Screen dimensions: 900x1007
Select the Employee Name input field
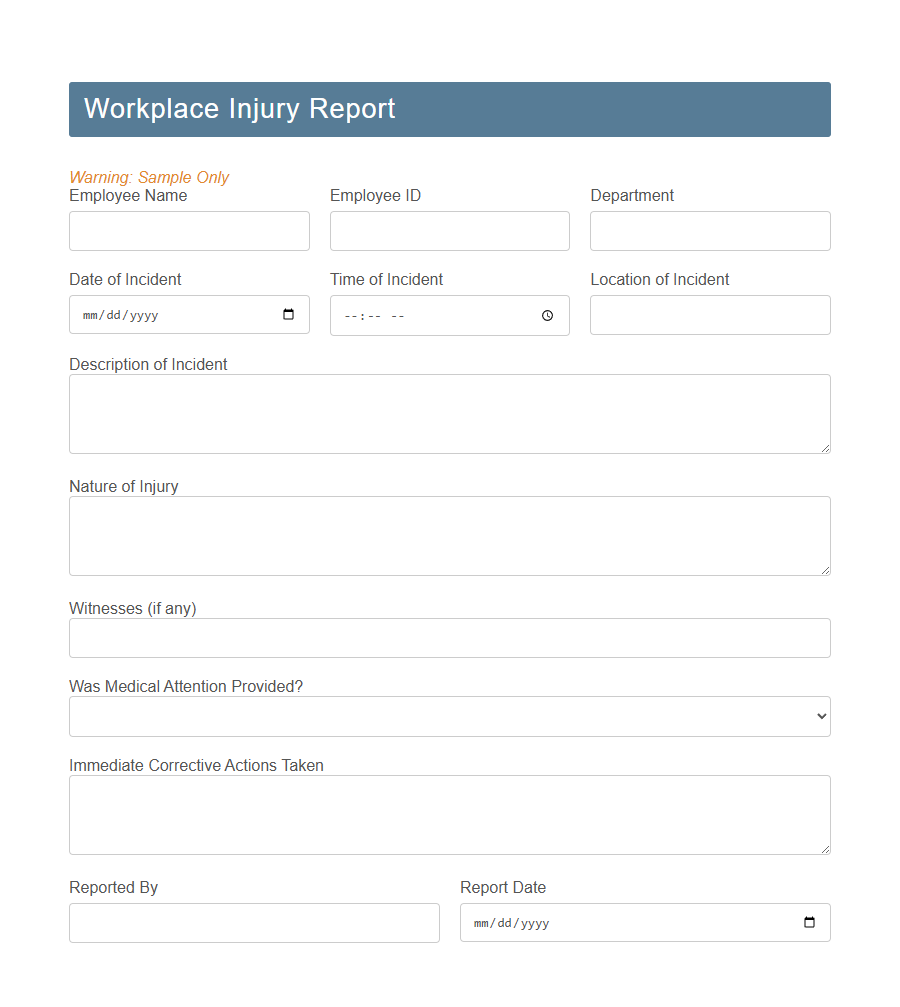point(189,231)
